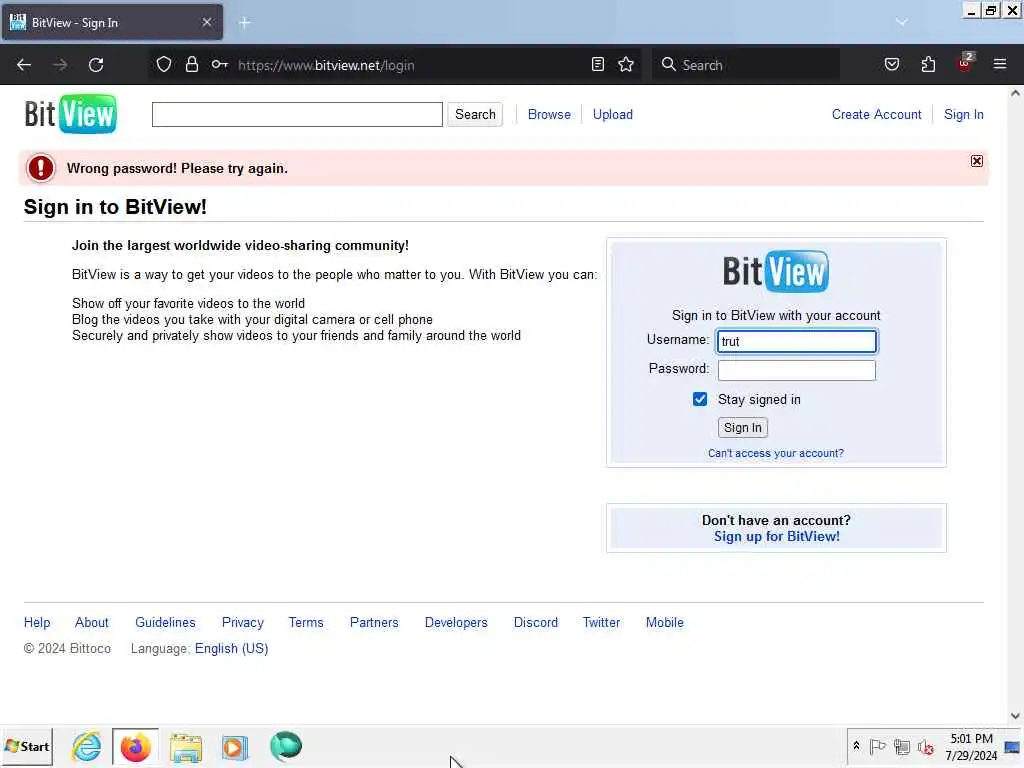Open Can't access your account link
1024x768 pixels.
(x=776, y=453)
